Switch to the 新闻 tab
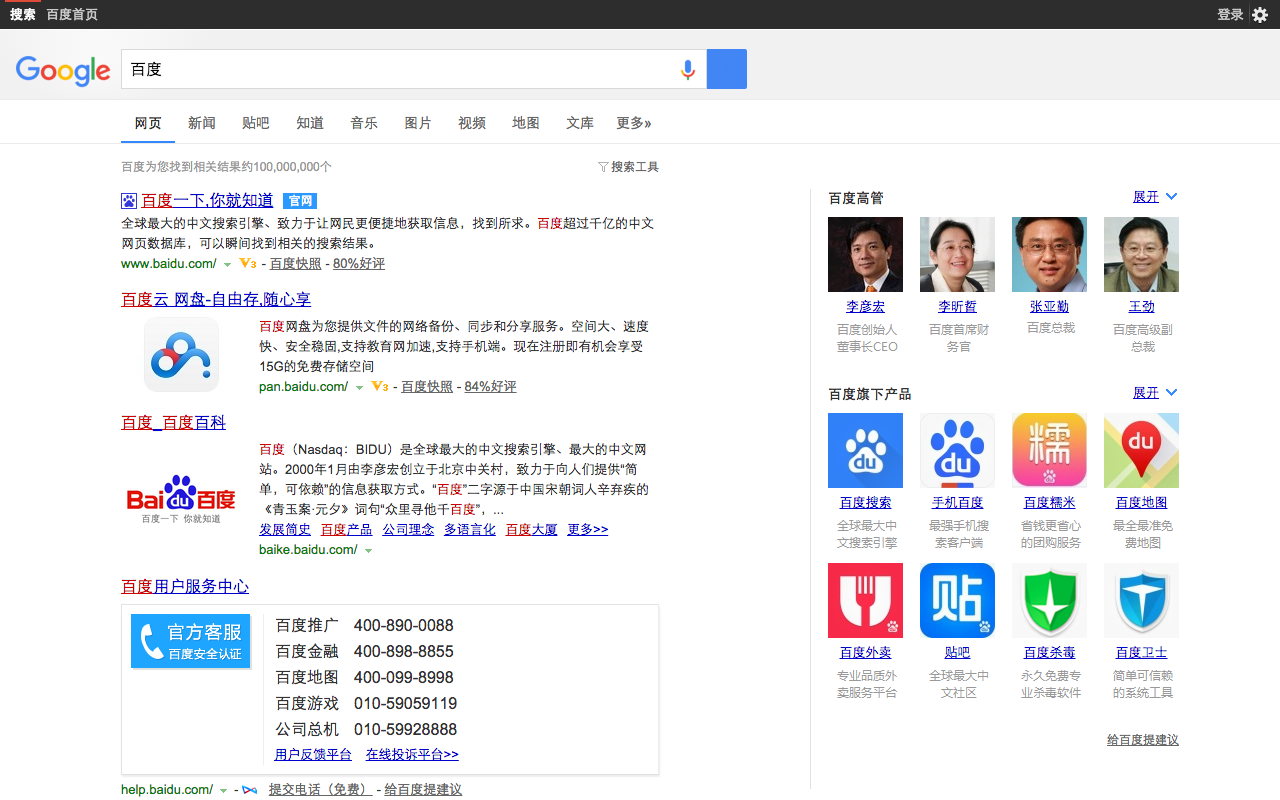 click(202, 123)
